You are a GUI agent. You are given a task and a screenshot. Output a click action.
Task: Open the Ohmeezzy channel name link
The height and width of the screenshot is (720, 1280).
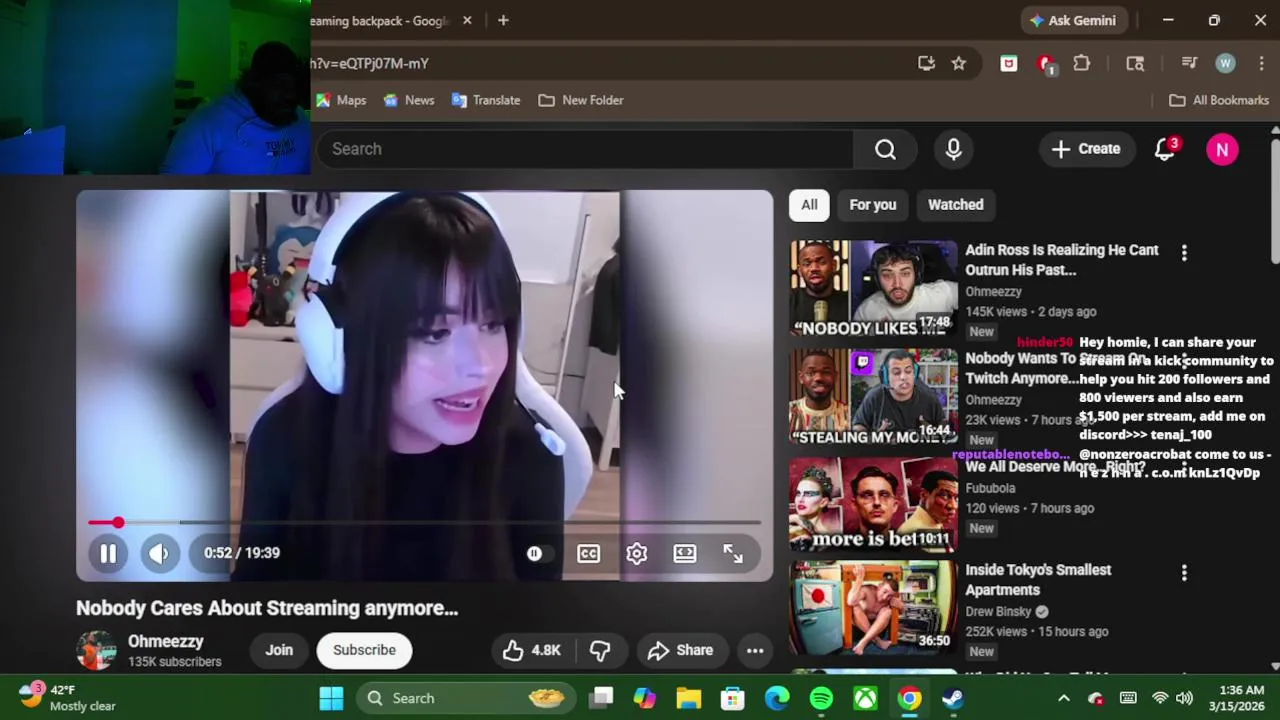click(x=165, y=642)
